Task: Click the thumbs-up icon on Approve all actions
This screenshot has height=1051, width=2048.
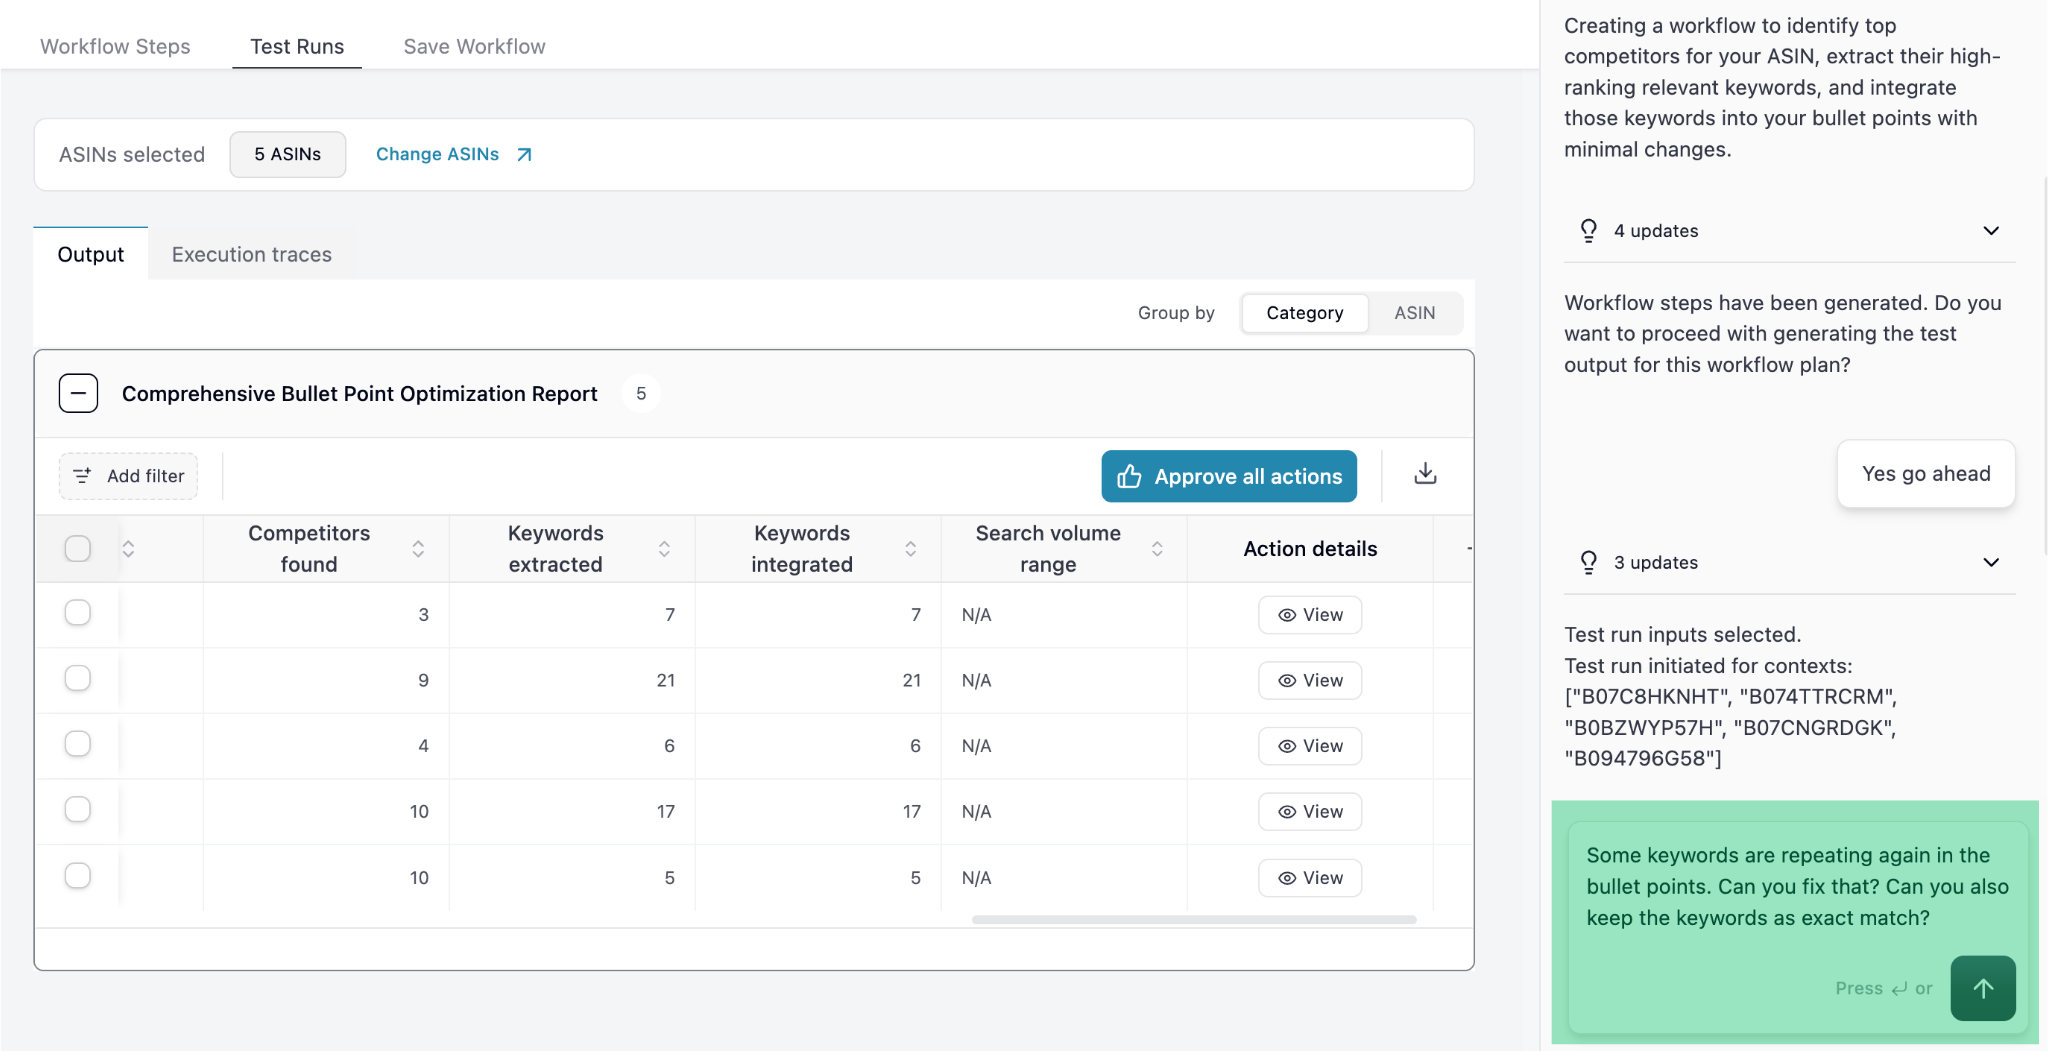Action: tap(1129, 476)
